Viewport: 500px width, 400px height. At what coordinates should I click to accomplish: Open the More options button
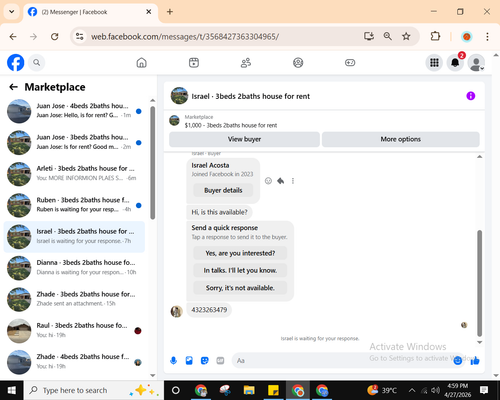tap(401, 139)
